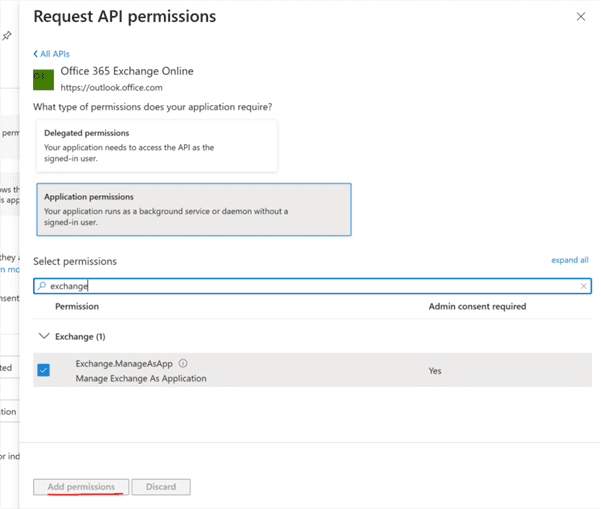Click the Manage Exchange As Application description
This screenshot has width=601, height=509.
point(141,378)
